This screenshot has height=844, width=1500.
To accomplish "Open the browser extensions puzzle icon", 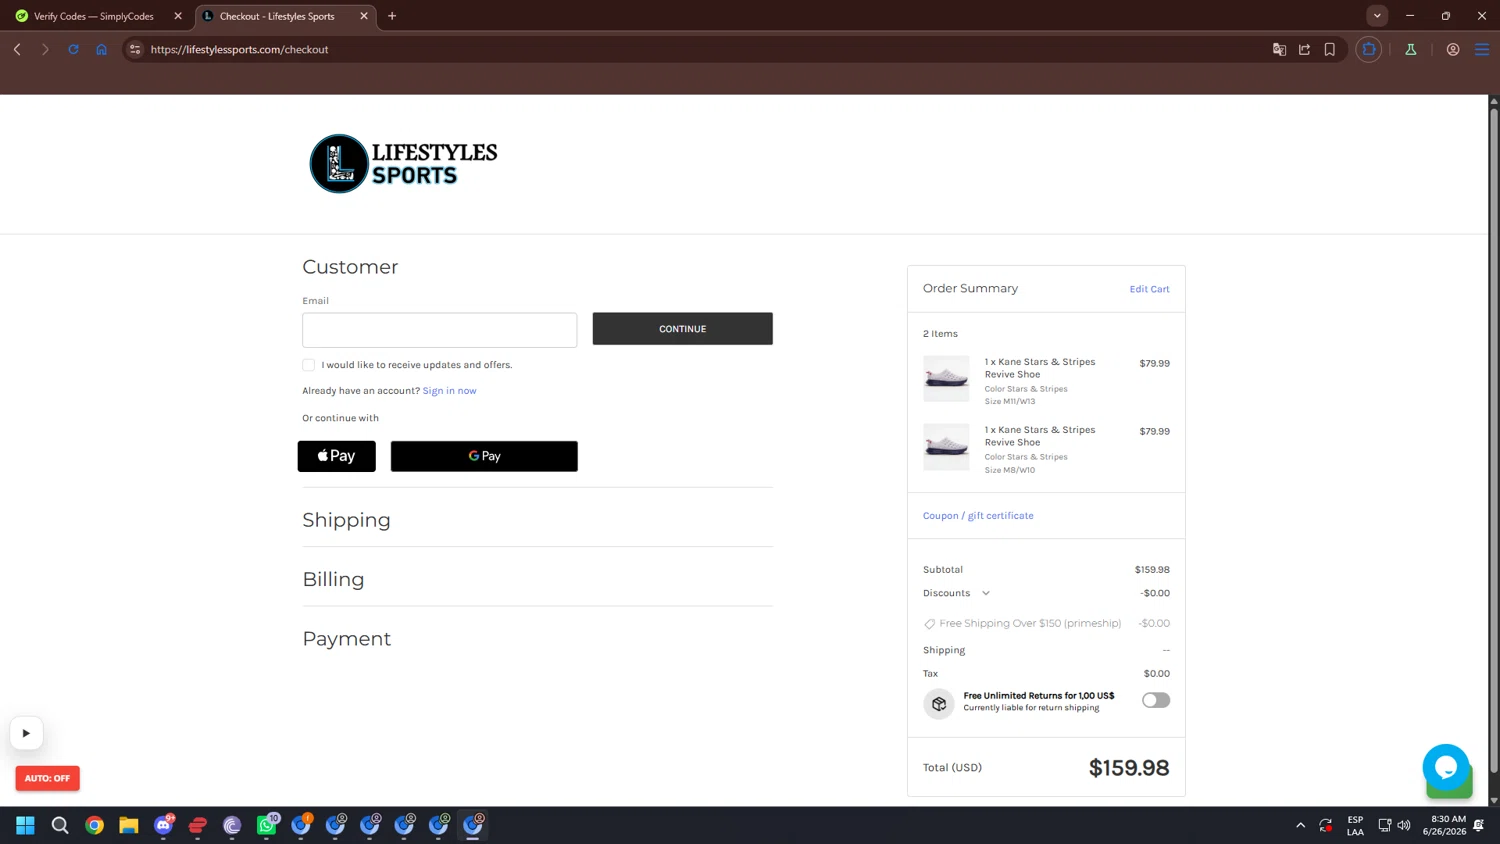I will (1369, 49).
